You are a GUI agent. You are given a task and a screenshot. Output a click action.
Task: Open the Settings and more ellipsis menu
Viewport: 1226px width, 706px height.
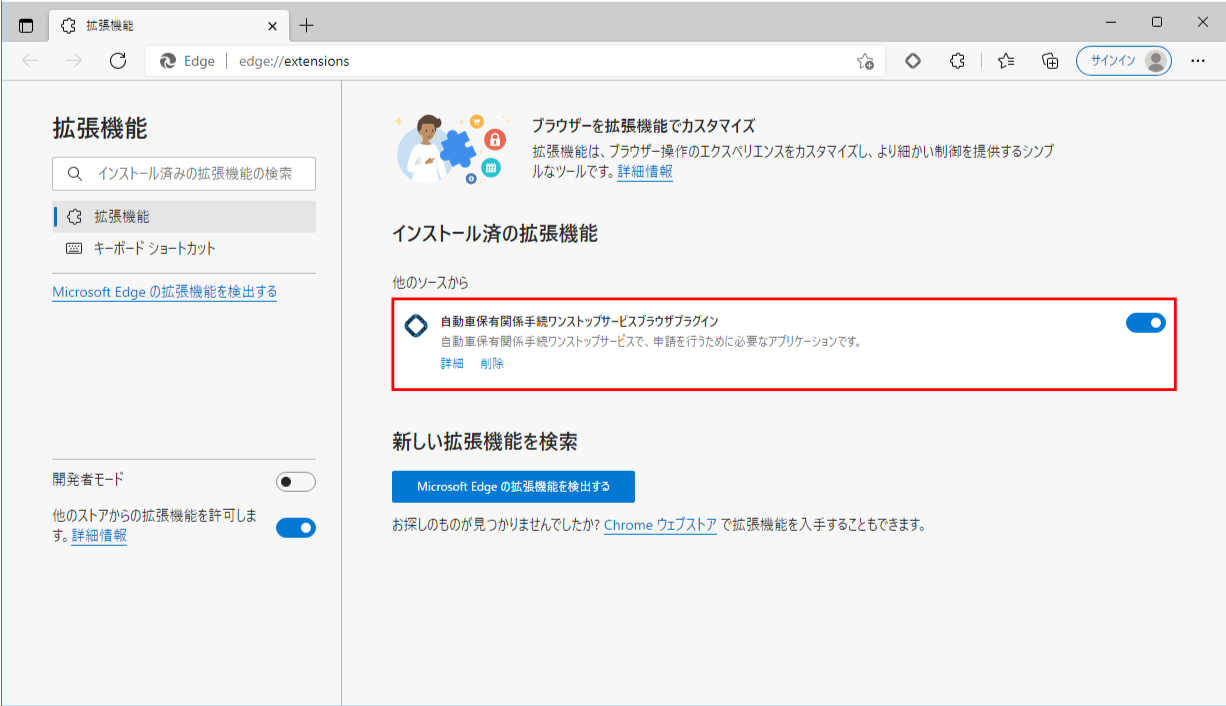point(1198,61)
